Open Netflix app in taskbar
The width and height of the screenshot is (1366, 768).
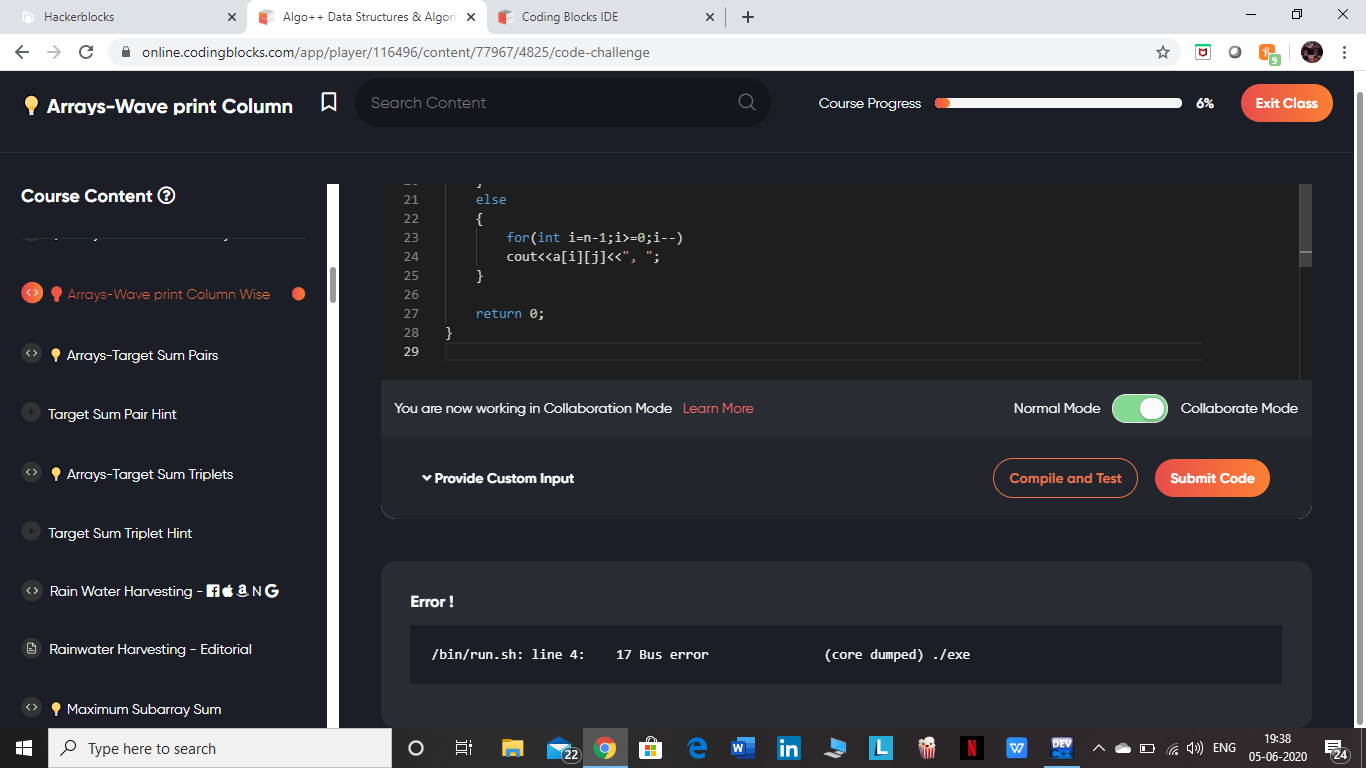(x=972, y=748)
